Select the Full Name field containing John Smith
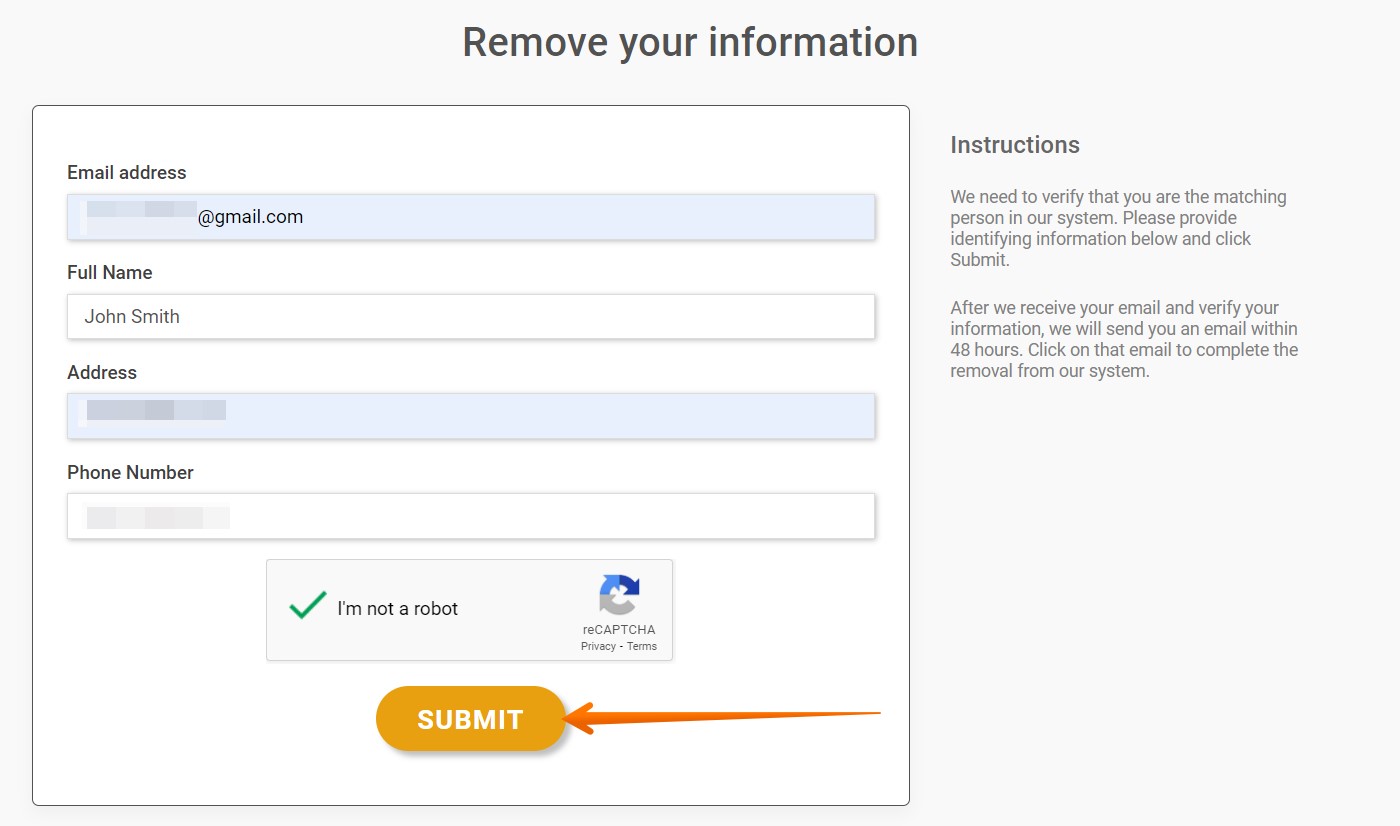This screenshot has height=826, width=1400. (470, 316)
